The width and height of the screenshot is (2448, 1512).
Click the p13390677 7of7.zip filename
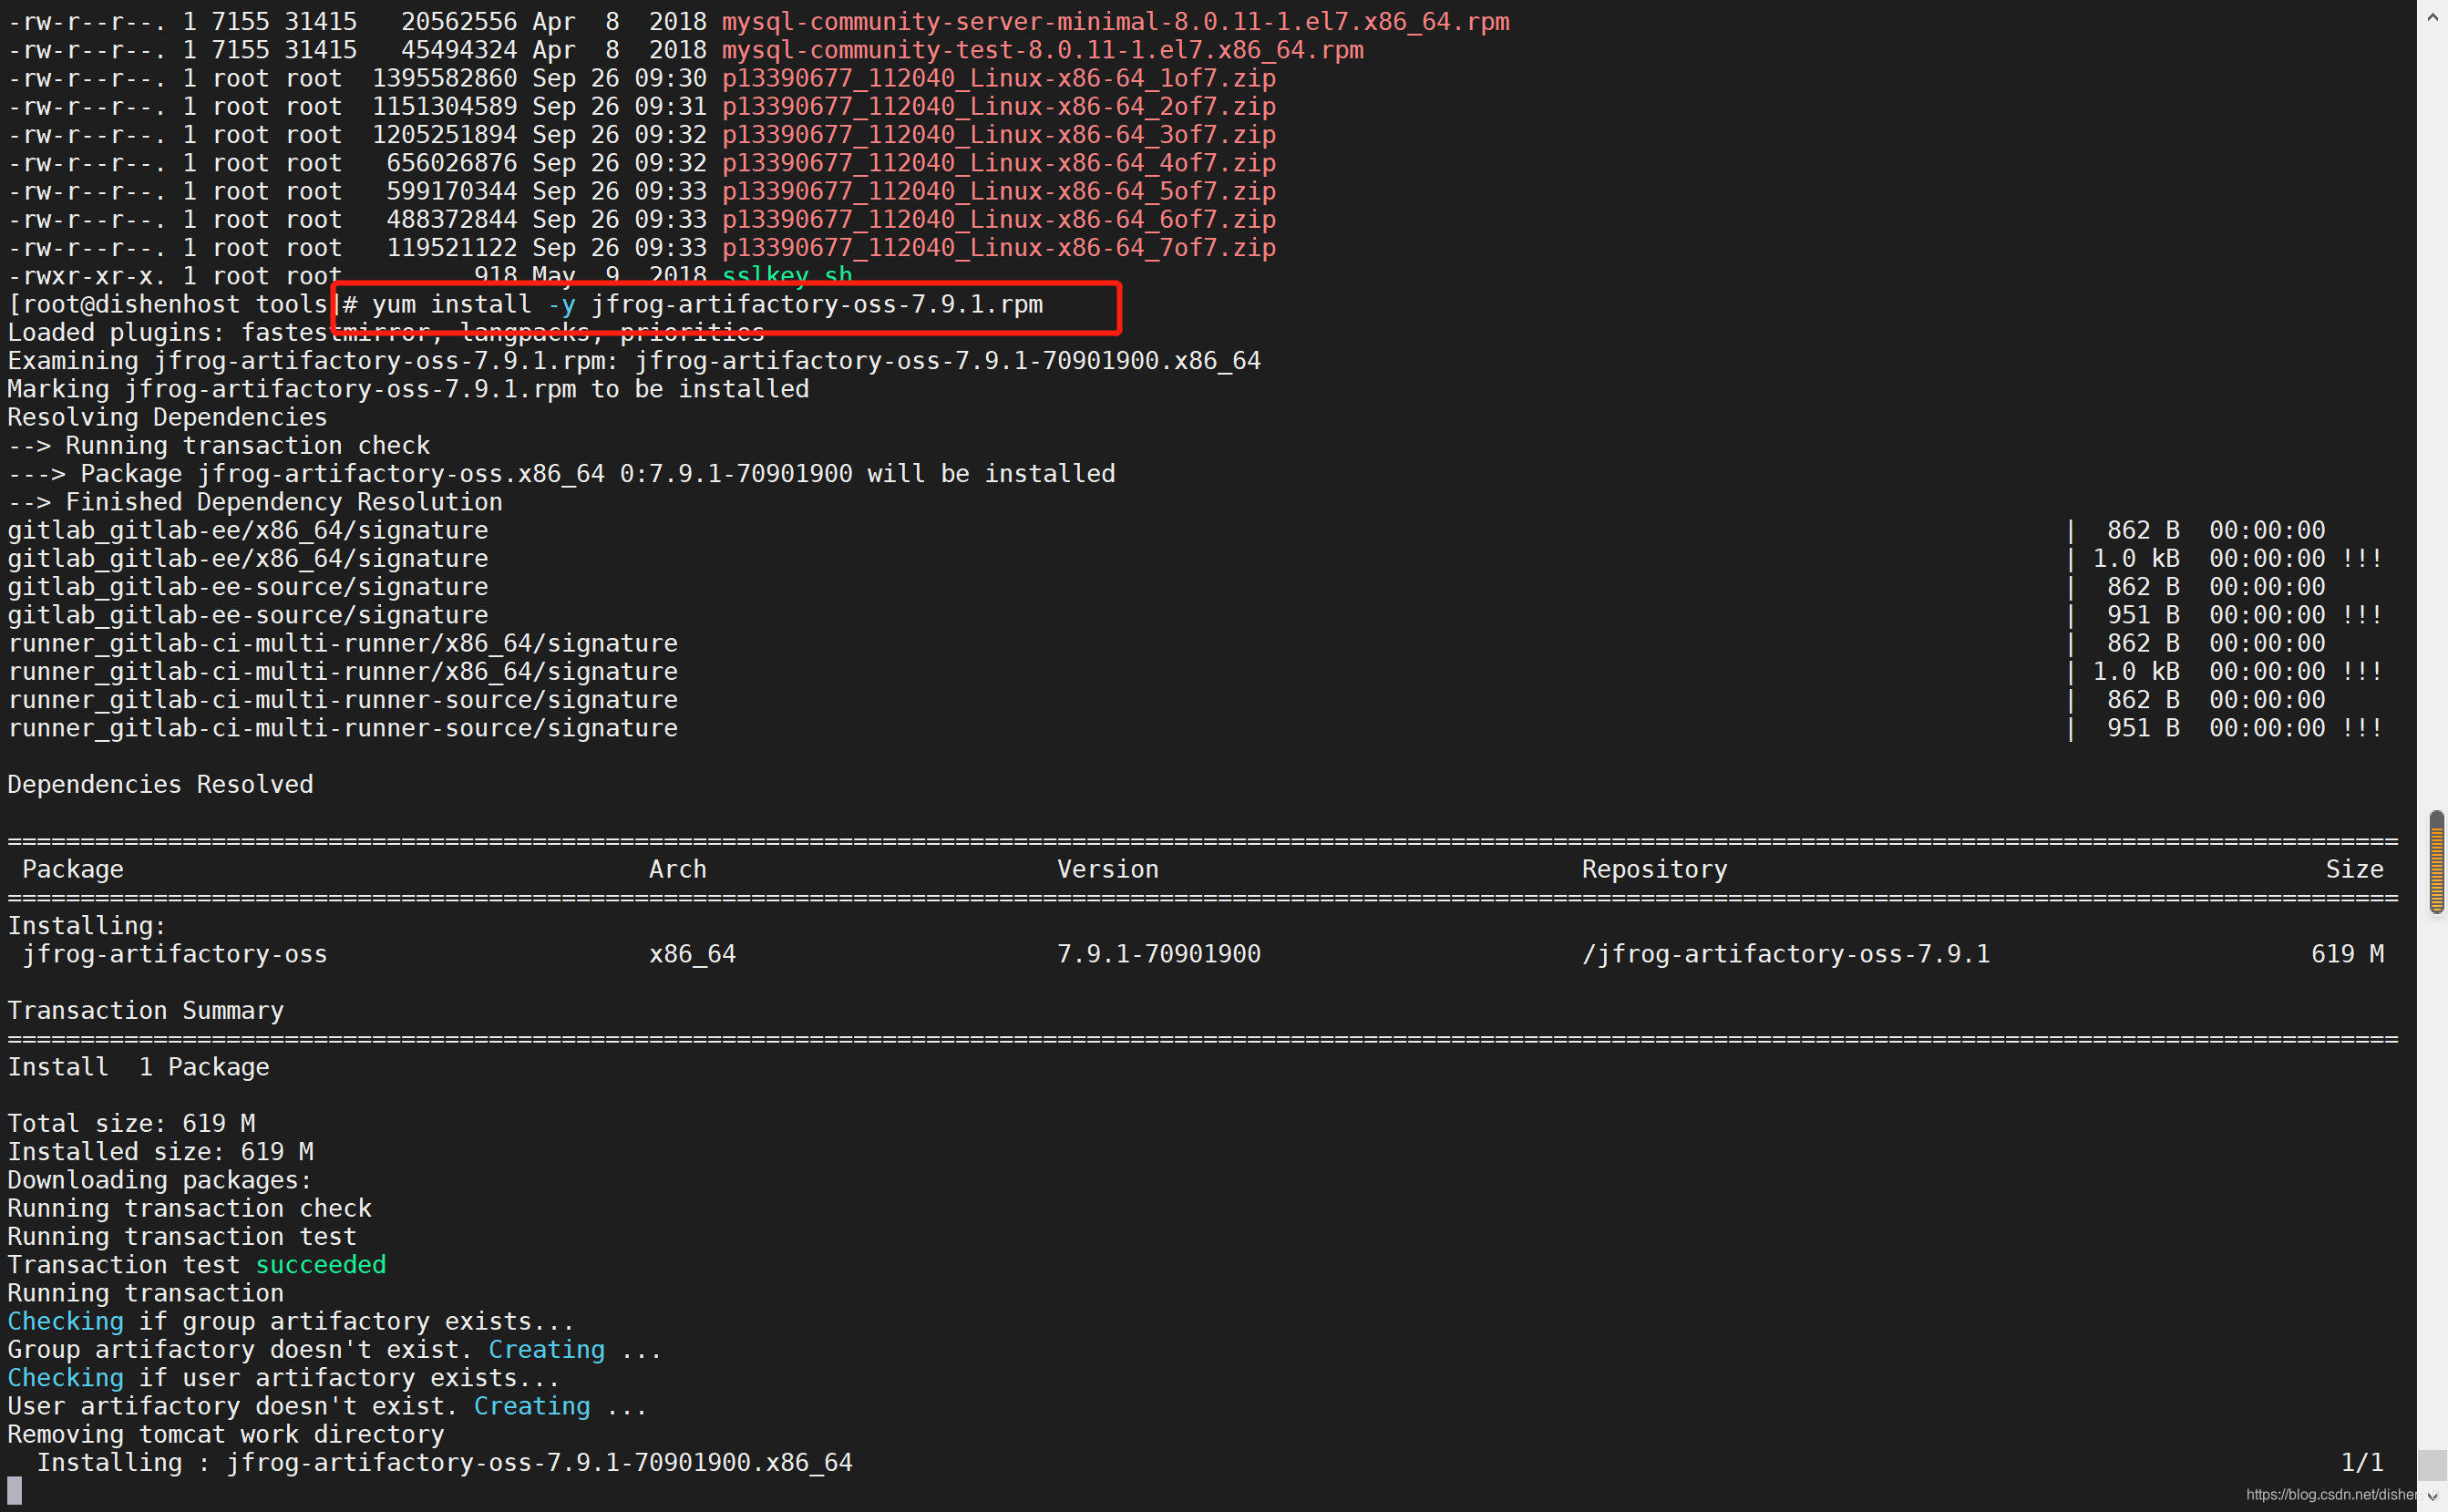[998, 248]
